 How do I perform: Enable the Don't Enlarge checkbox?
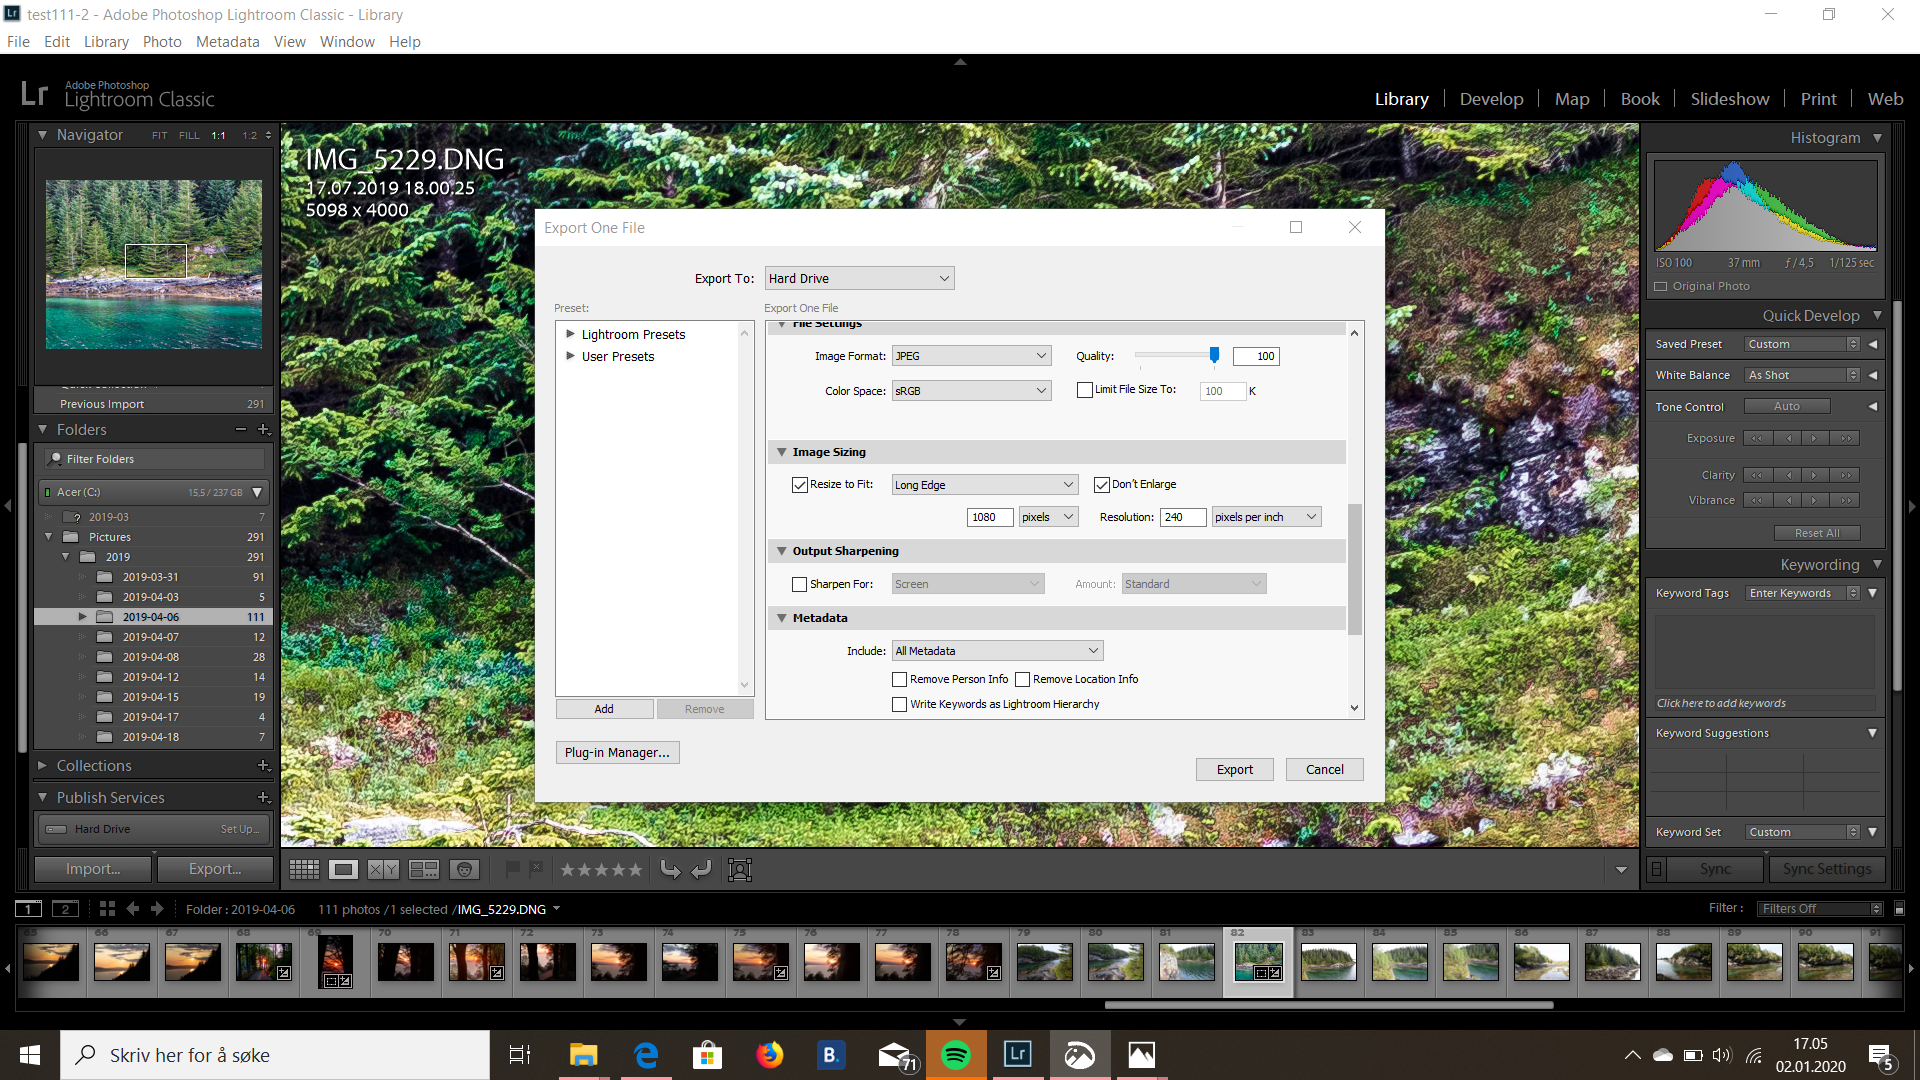coord(1100,484)
